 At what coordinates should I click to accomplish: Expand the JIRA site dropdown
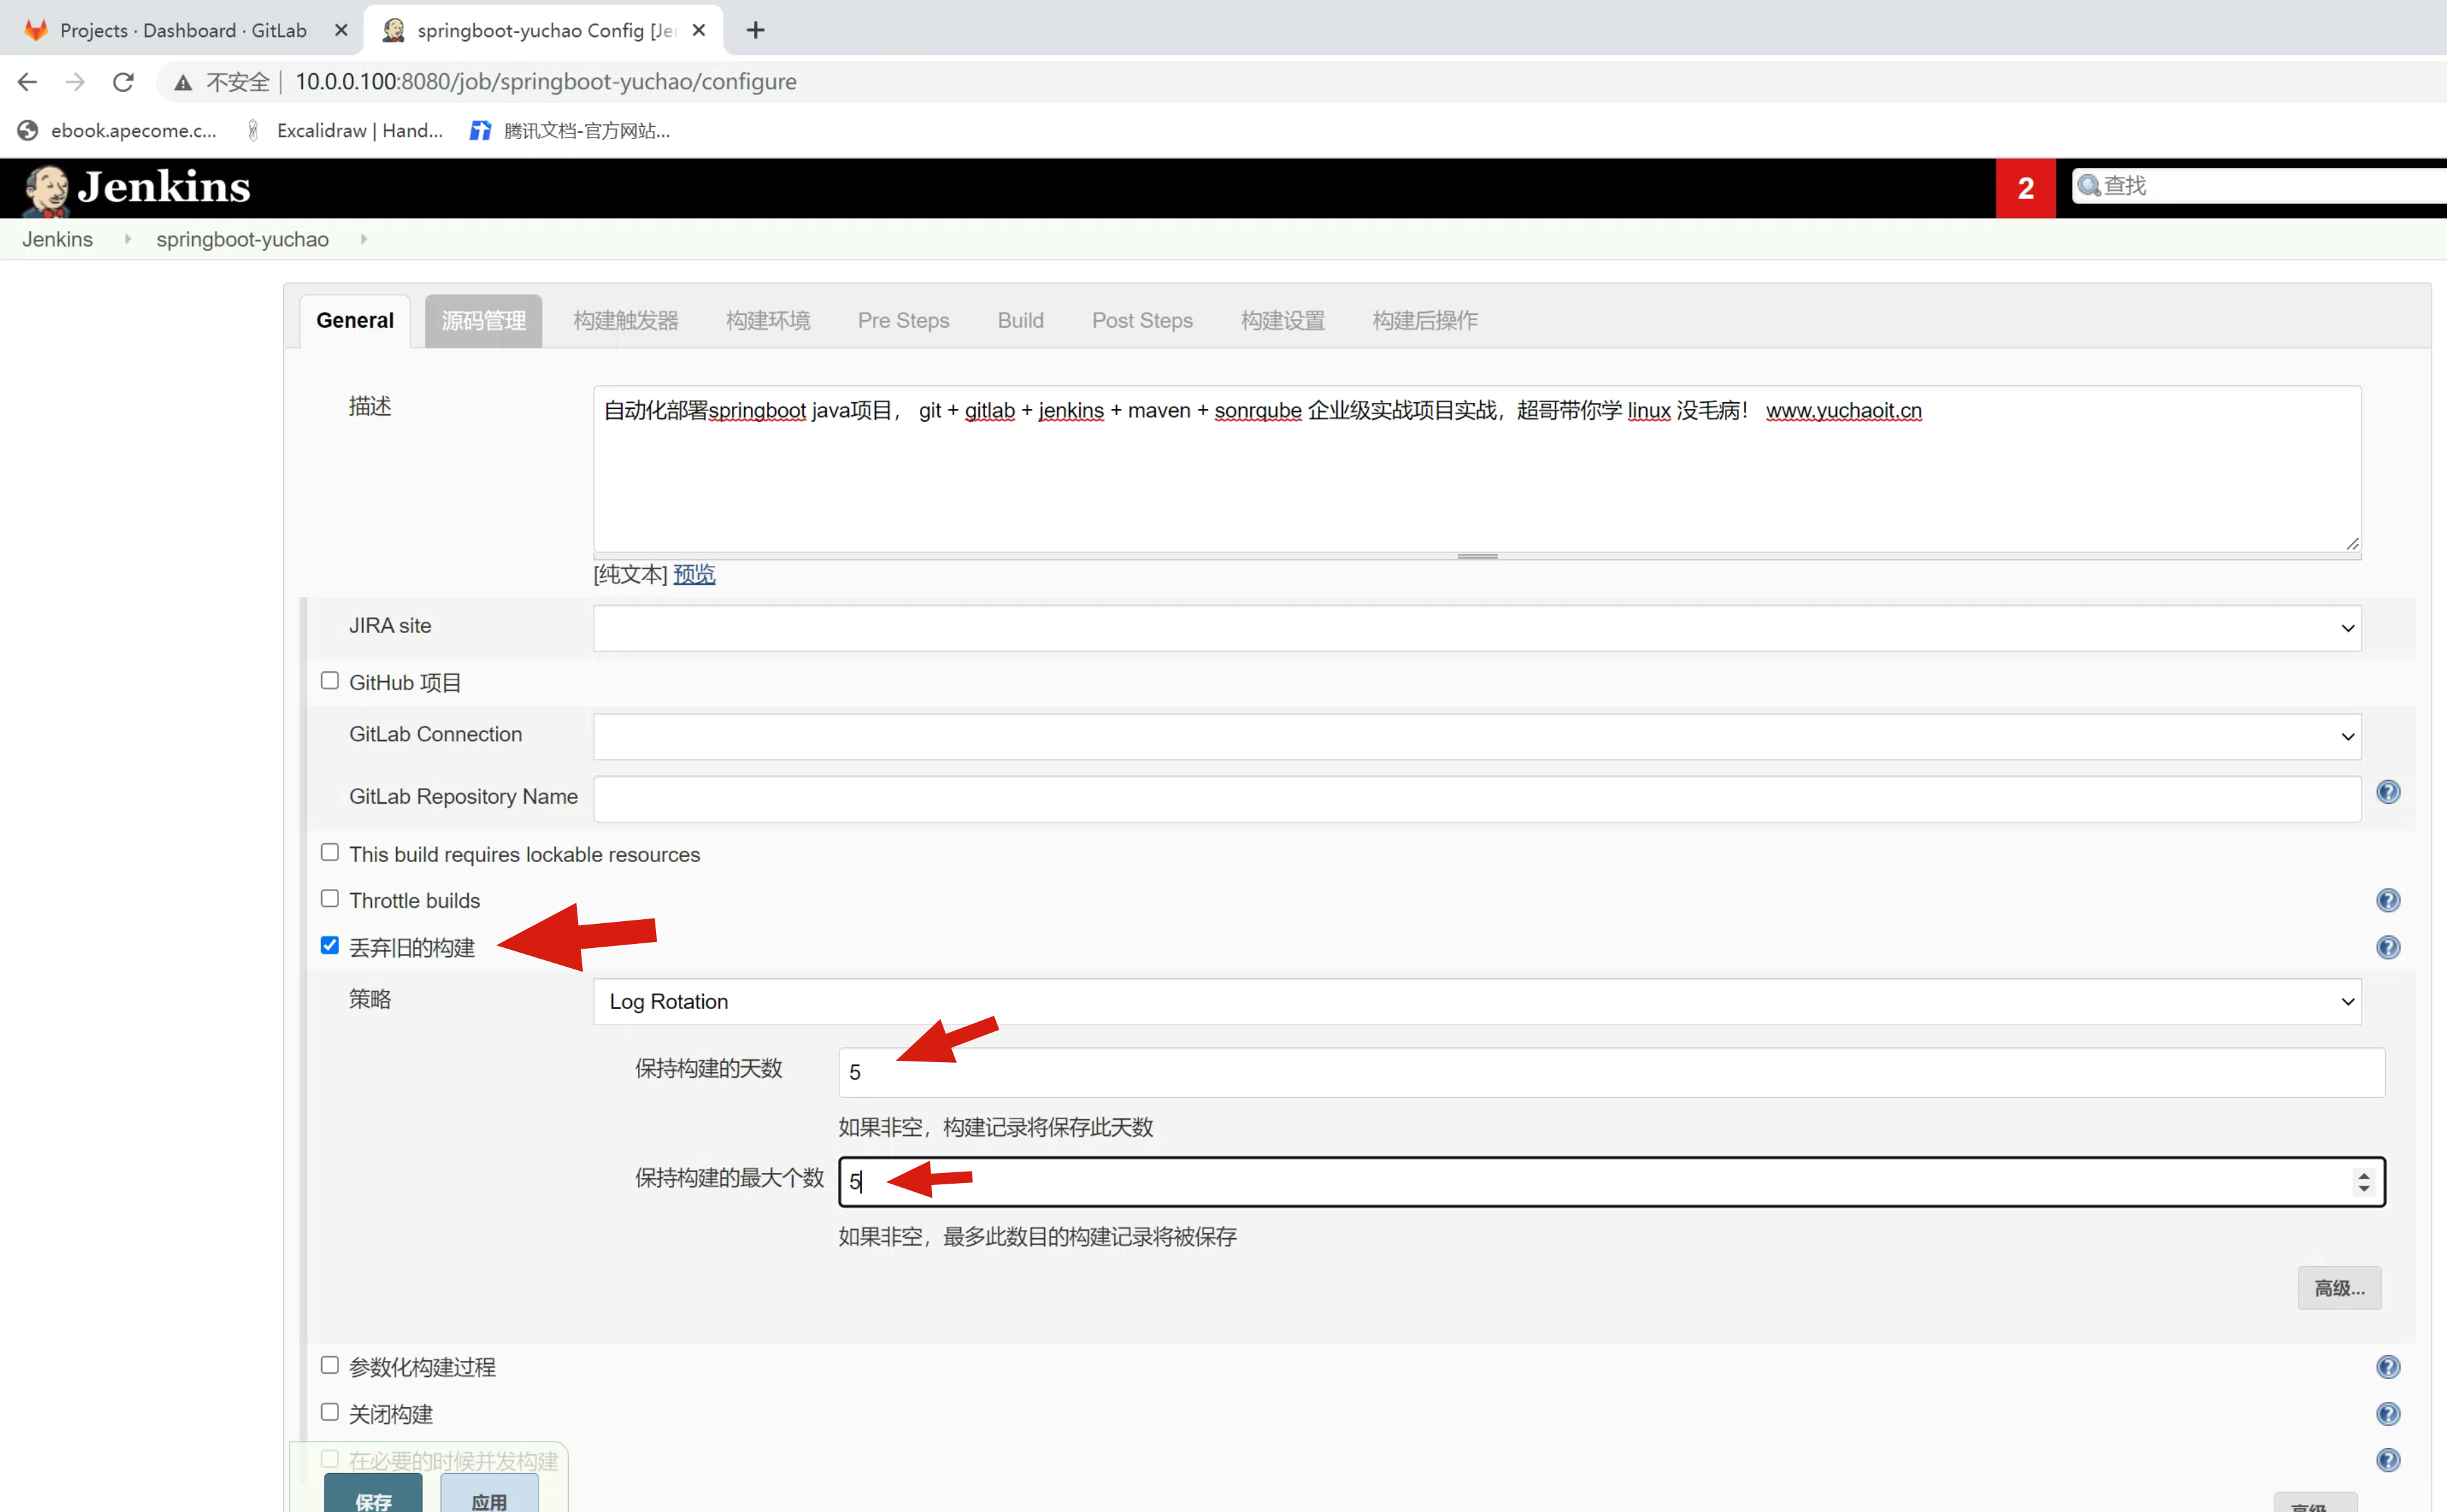pos(1476,628)
